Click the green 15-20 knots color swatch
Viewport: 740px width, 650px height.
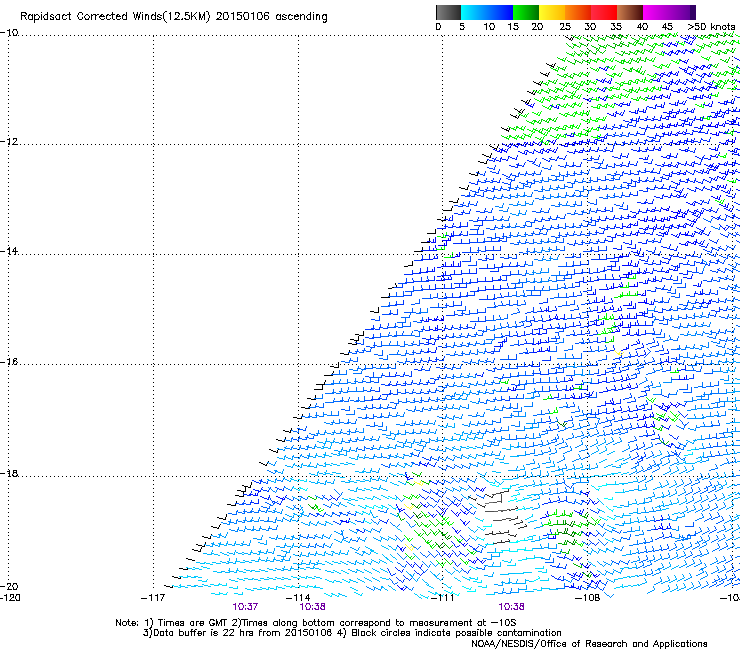[526, 12]
